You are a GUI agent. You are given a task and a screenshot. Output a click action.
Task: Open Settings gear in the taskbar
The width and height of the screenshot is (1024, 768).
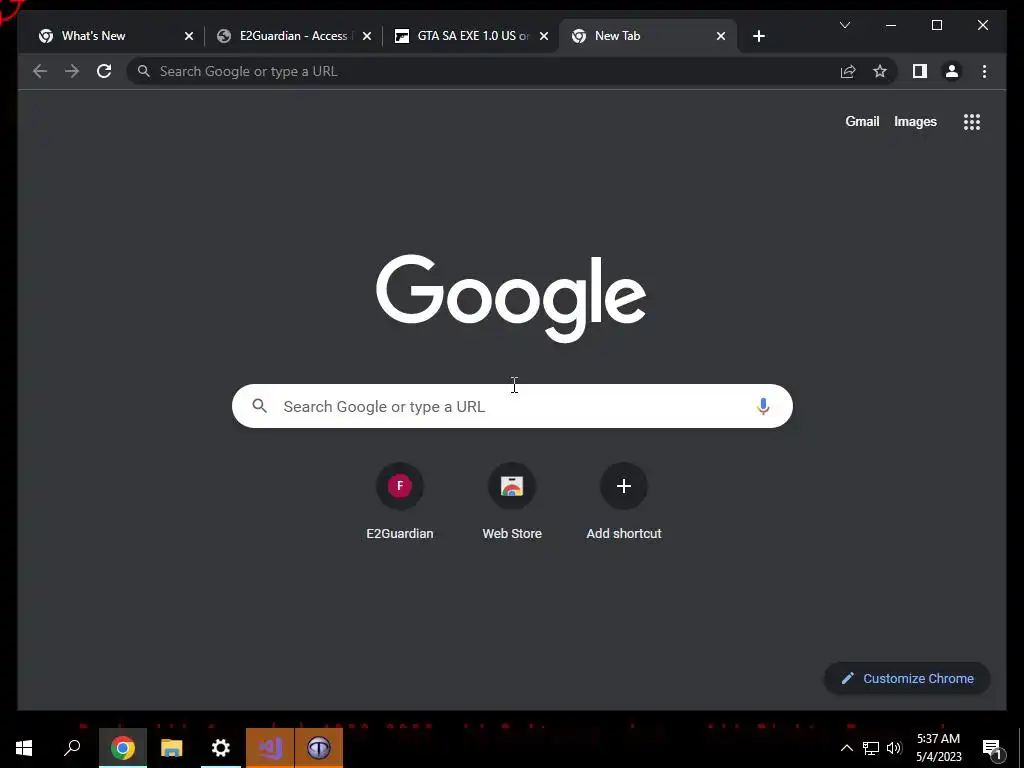(x=221, y=748)
